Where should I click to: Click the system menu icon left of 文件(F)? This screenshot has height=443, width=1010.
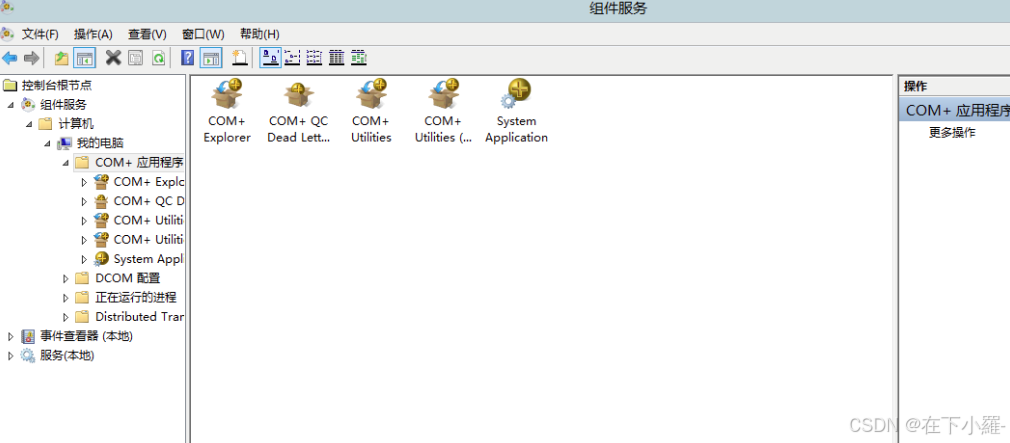[7, 33]
